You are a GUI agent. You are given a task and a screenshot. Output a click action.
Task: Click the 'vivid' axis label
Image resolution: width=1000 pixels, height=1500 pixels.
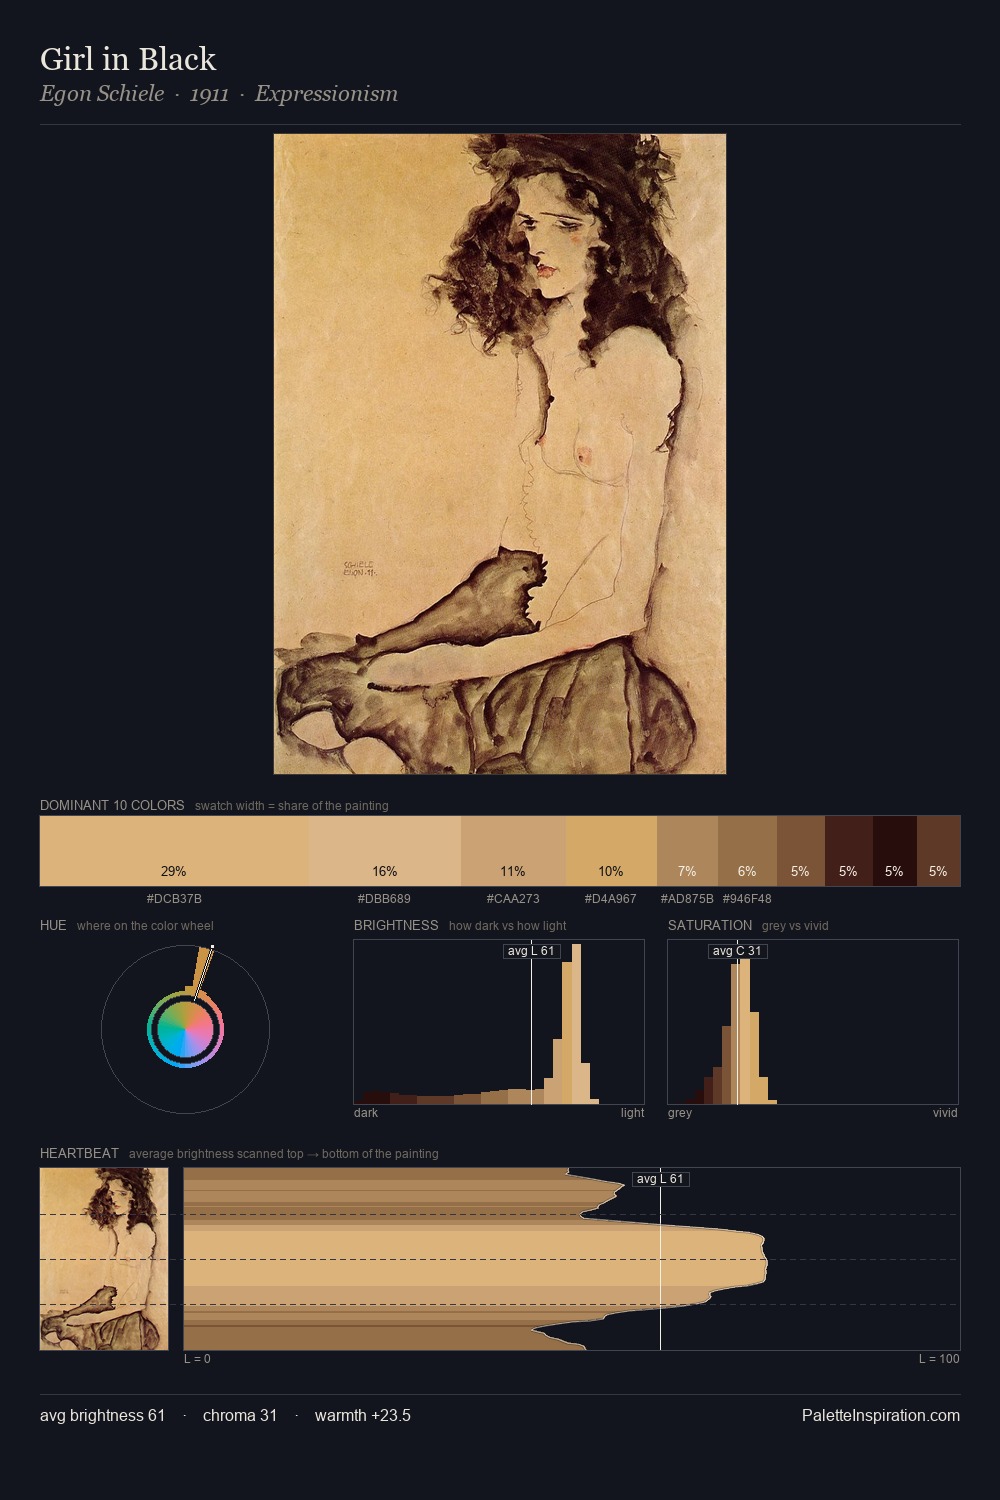[945, 1113]
